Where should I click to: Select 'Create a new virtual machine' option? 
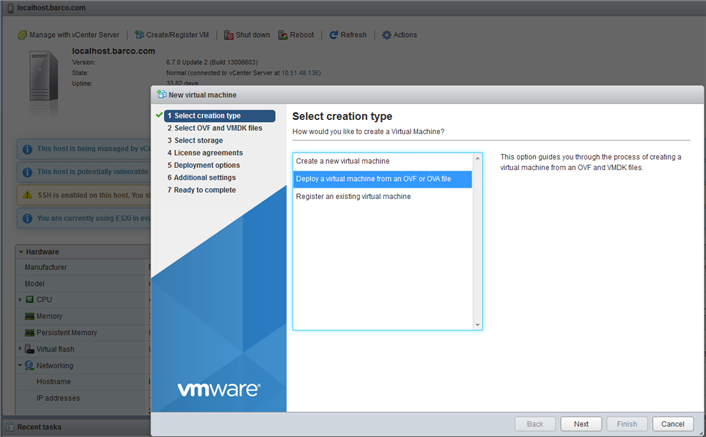[x=343, y=161]
